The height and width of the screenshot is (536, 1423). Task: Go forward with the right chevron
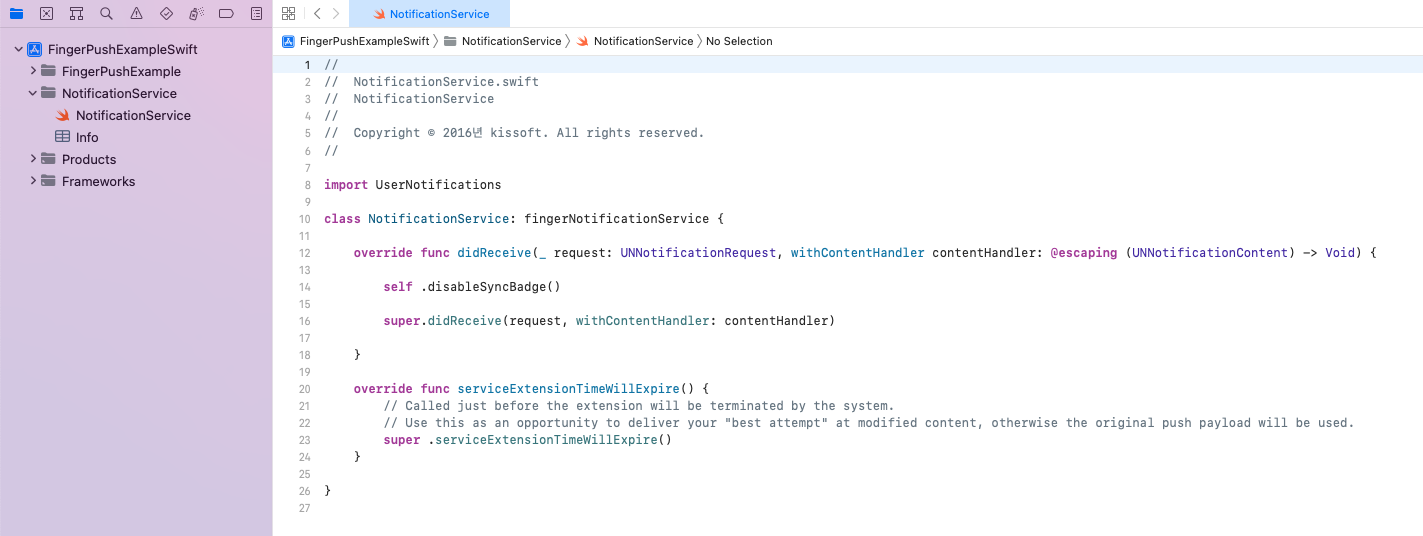336,14
